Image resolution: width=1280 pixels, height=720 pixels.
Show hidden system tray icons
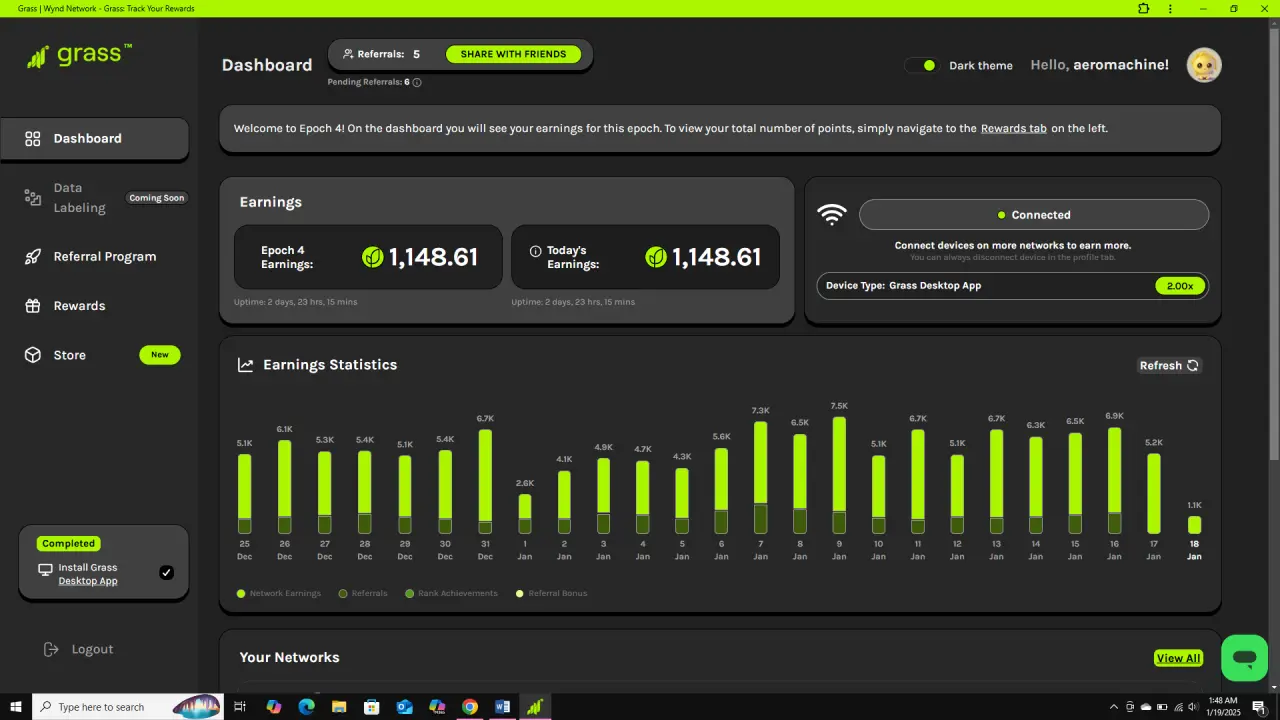click(1114, 707)
